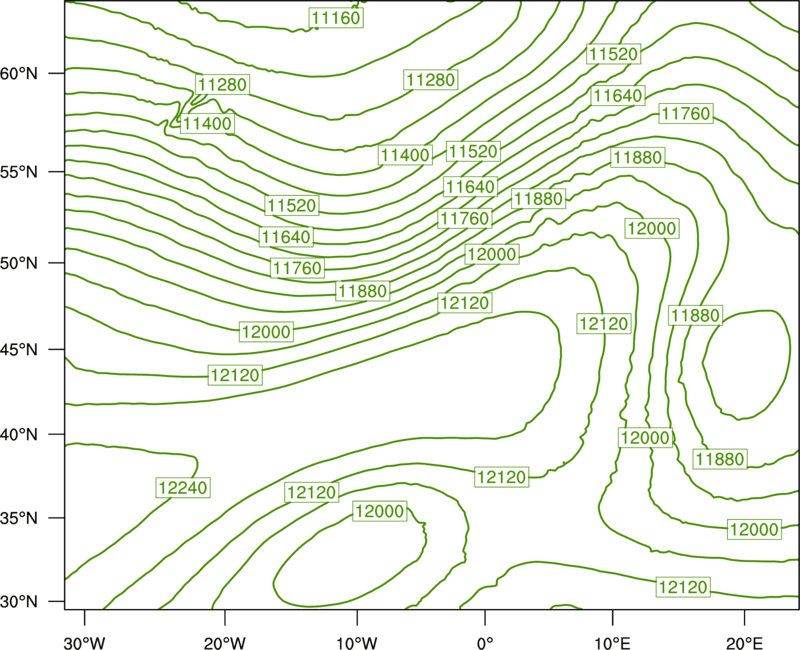Select the 35°N latitude tick label
800x650 pixels.
click(19, 518)
